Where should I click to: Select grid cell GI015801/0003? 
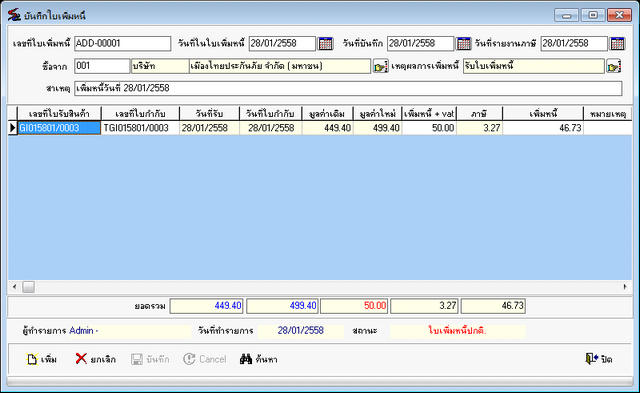click(59, 128)
